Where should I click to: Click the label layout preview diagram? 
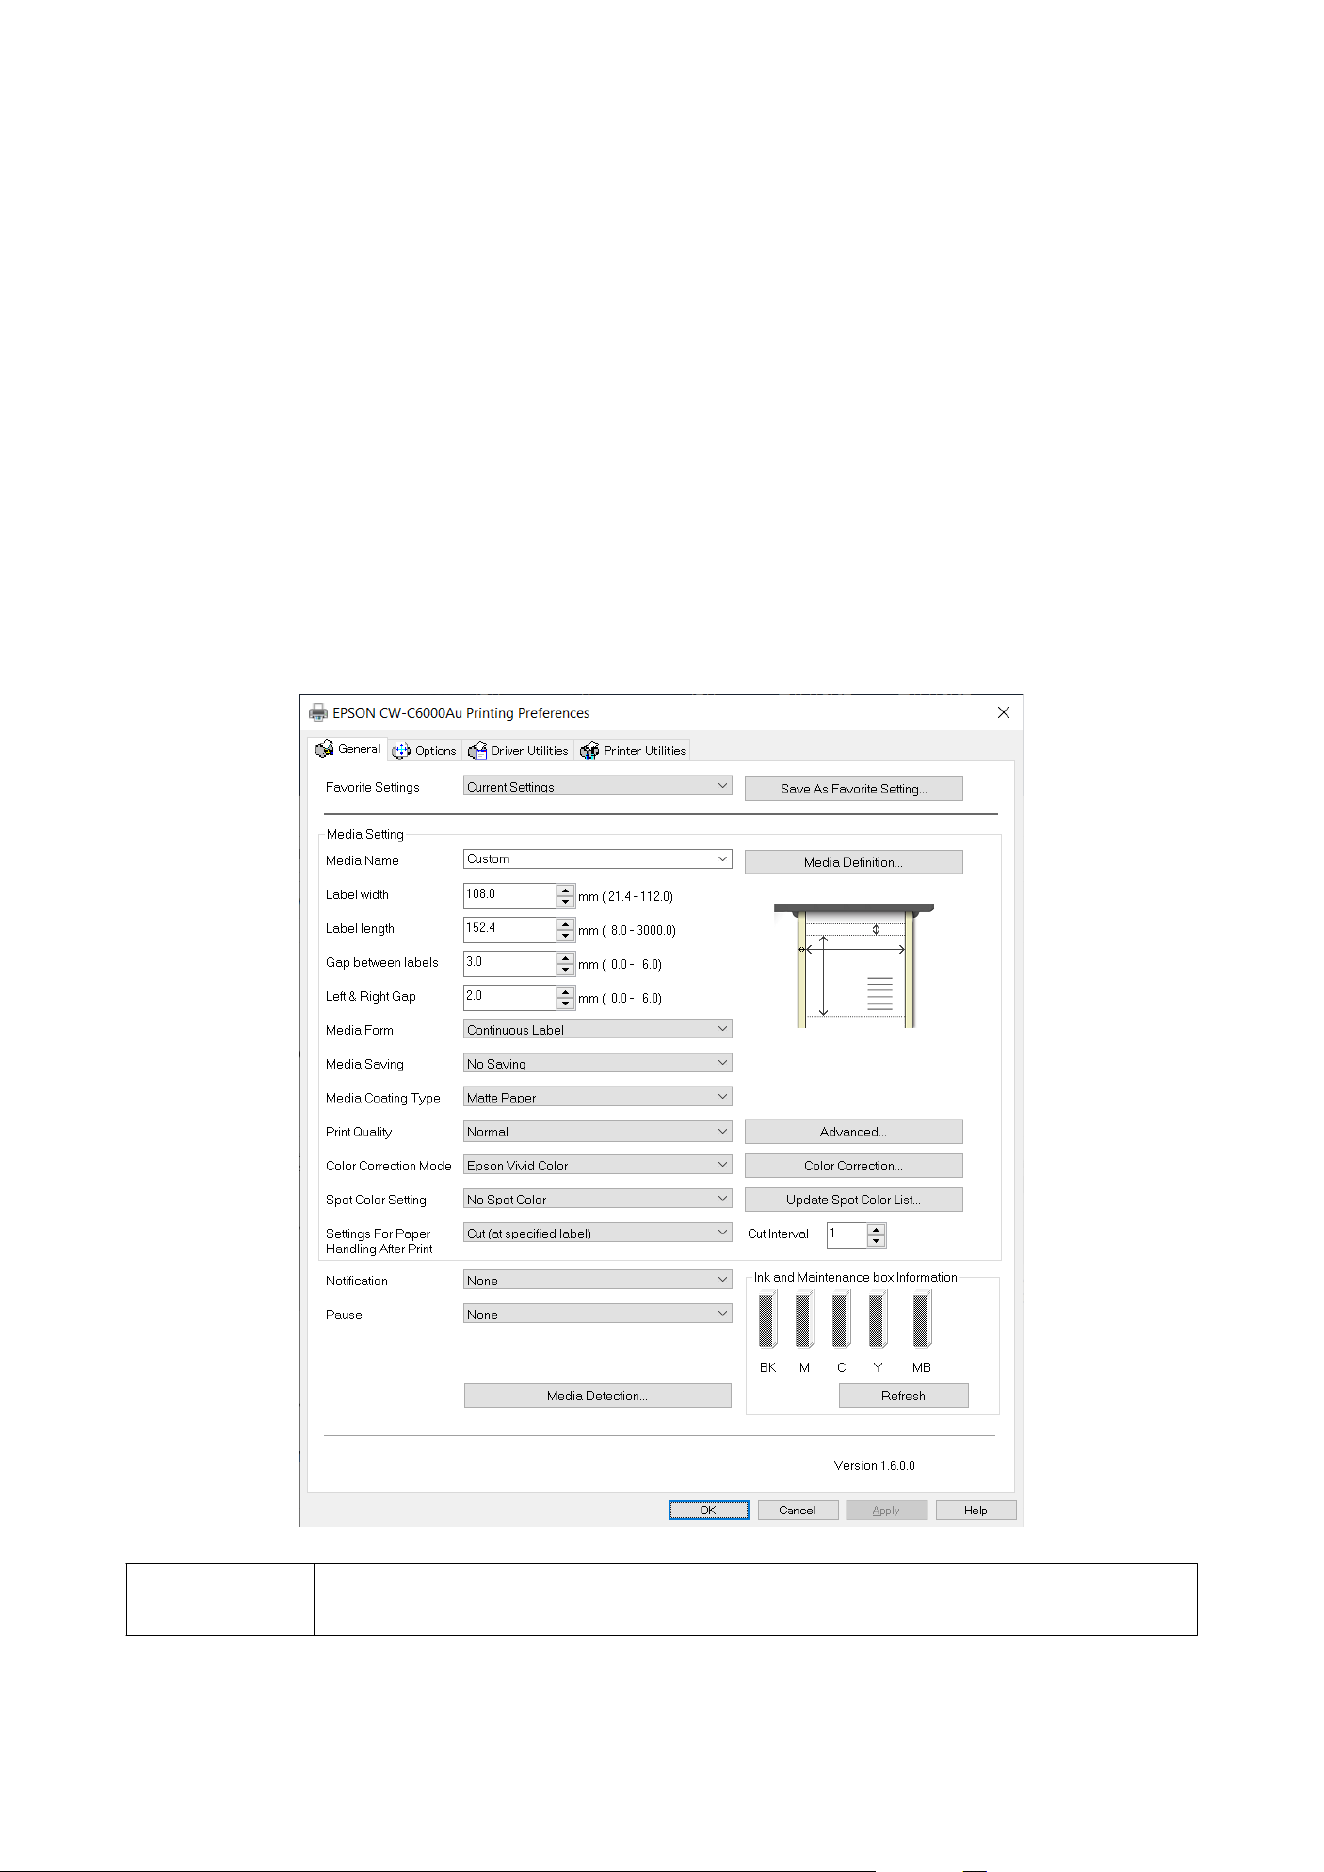(854, 965)
